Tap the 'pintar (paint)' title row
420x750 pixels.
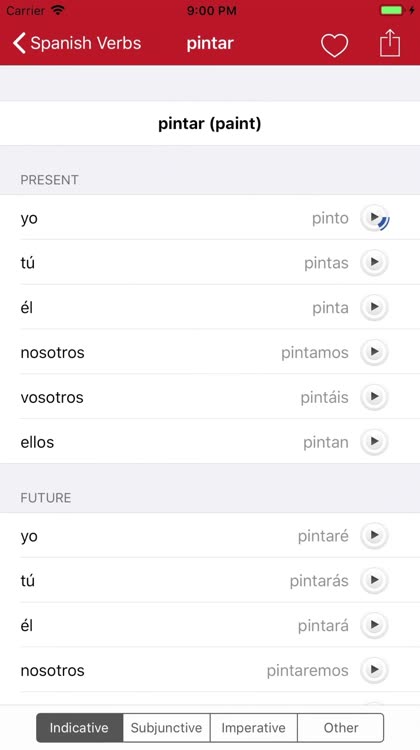[x=210, y=123]
